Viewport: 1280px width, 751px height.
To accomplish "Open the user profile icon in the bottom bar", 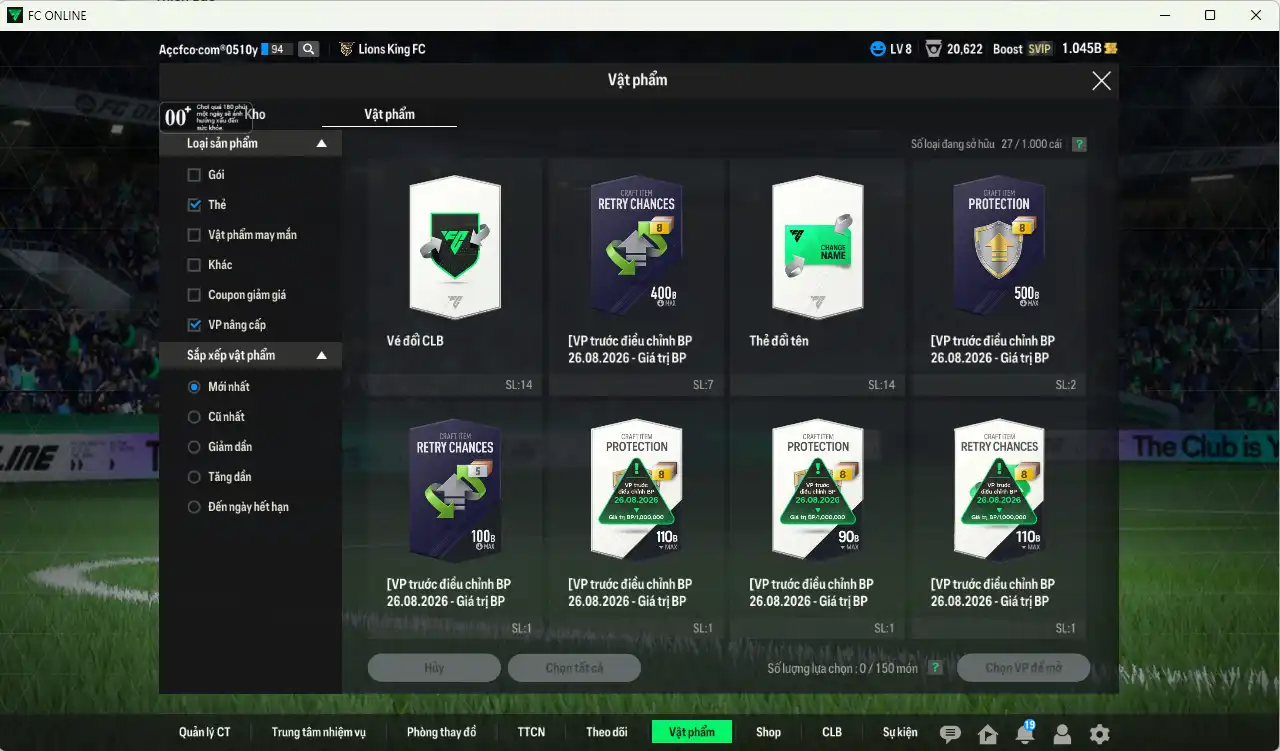I will click(1062, 734).
